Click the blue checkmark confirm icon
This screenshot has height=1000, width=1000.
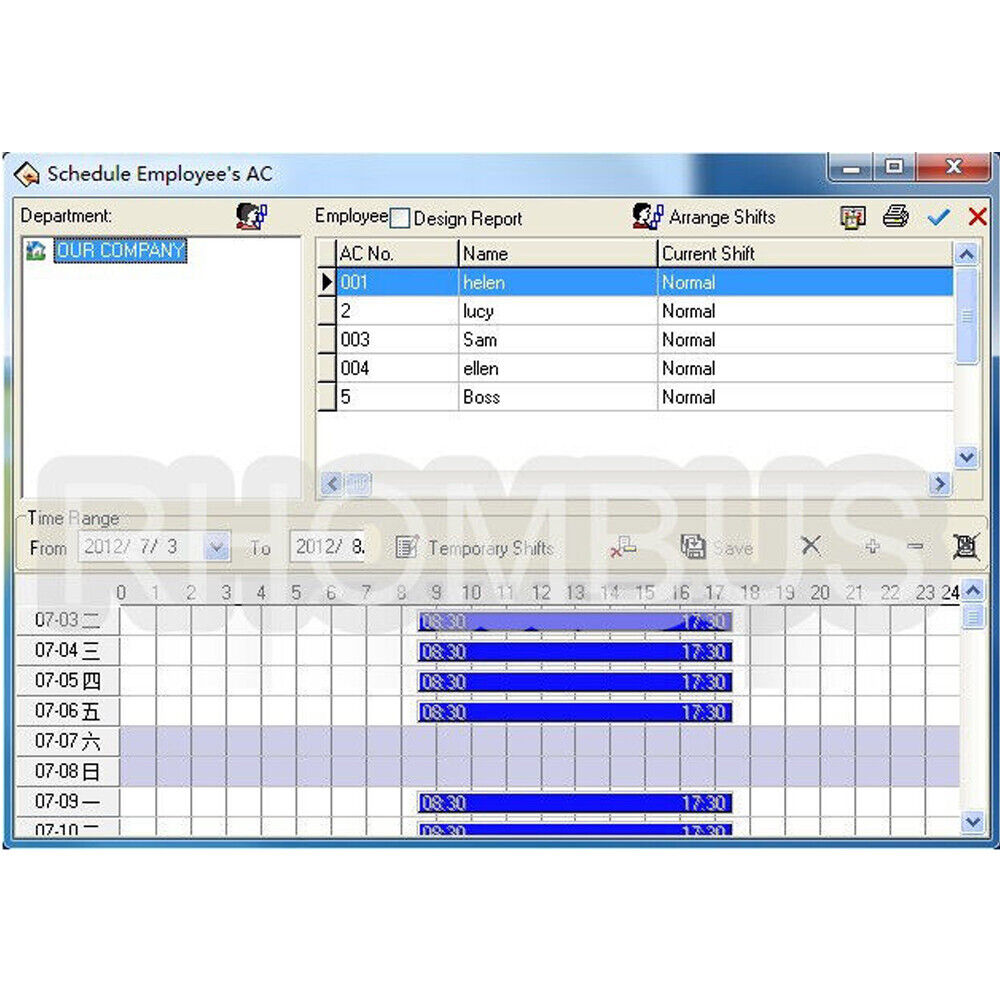click(938, 217)
